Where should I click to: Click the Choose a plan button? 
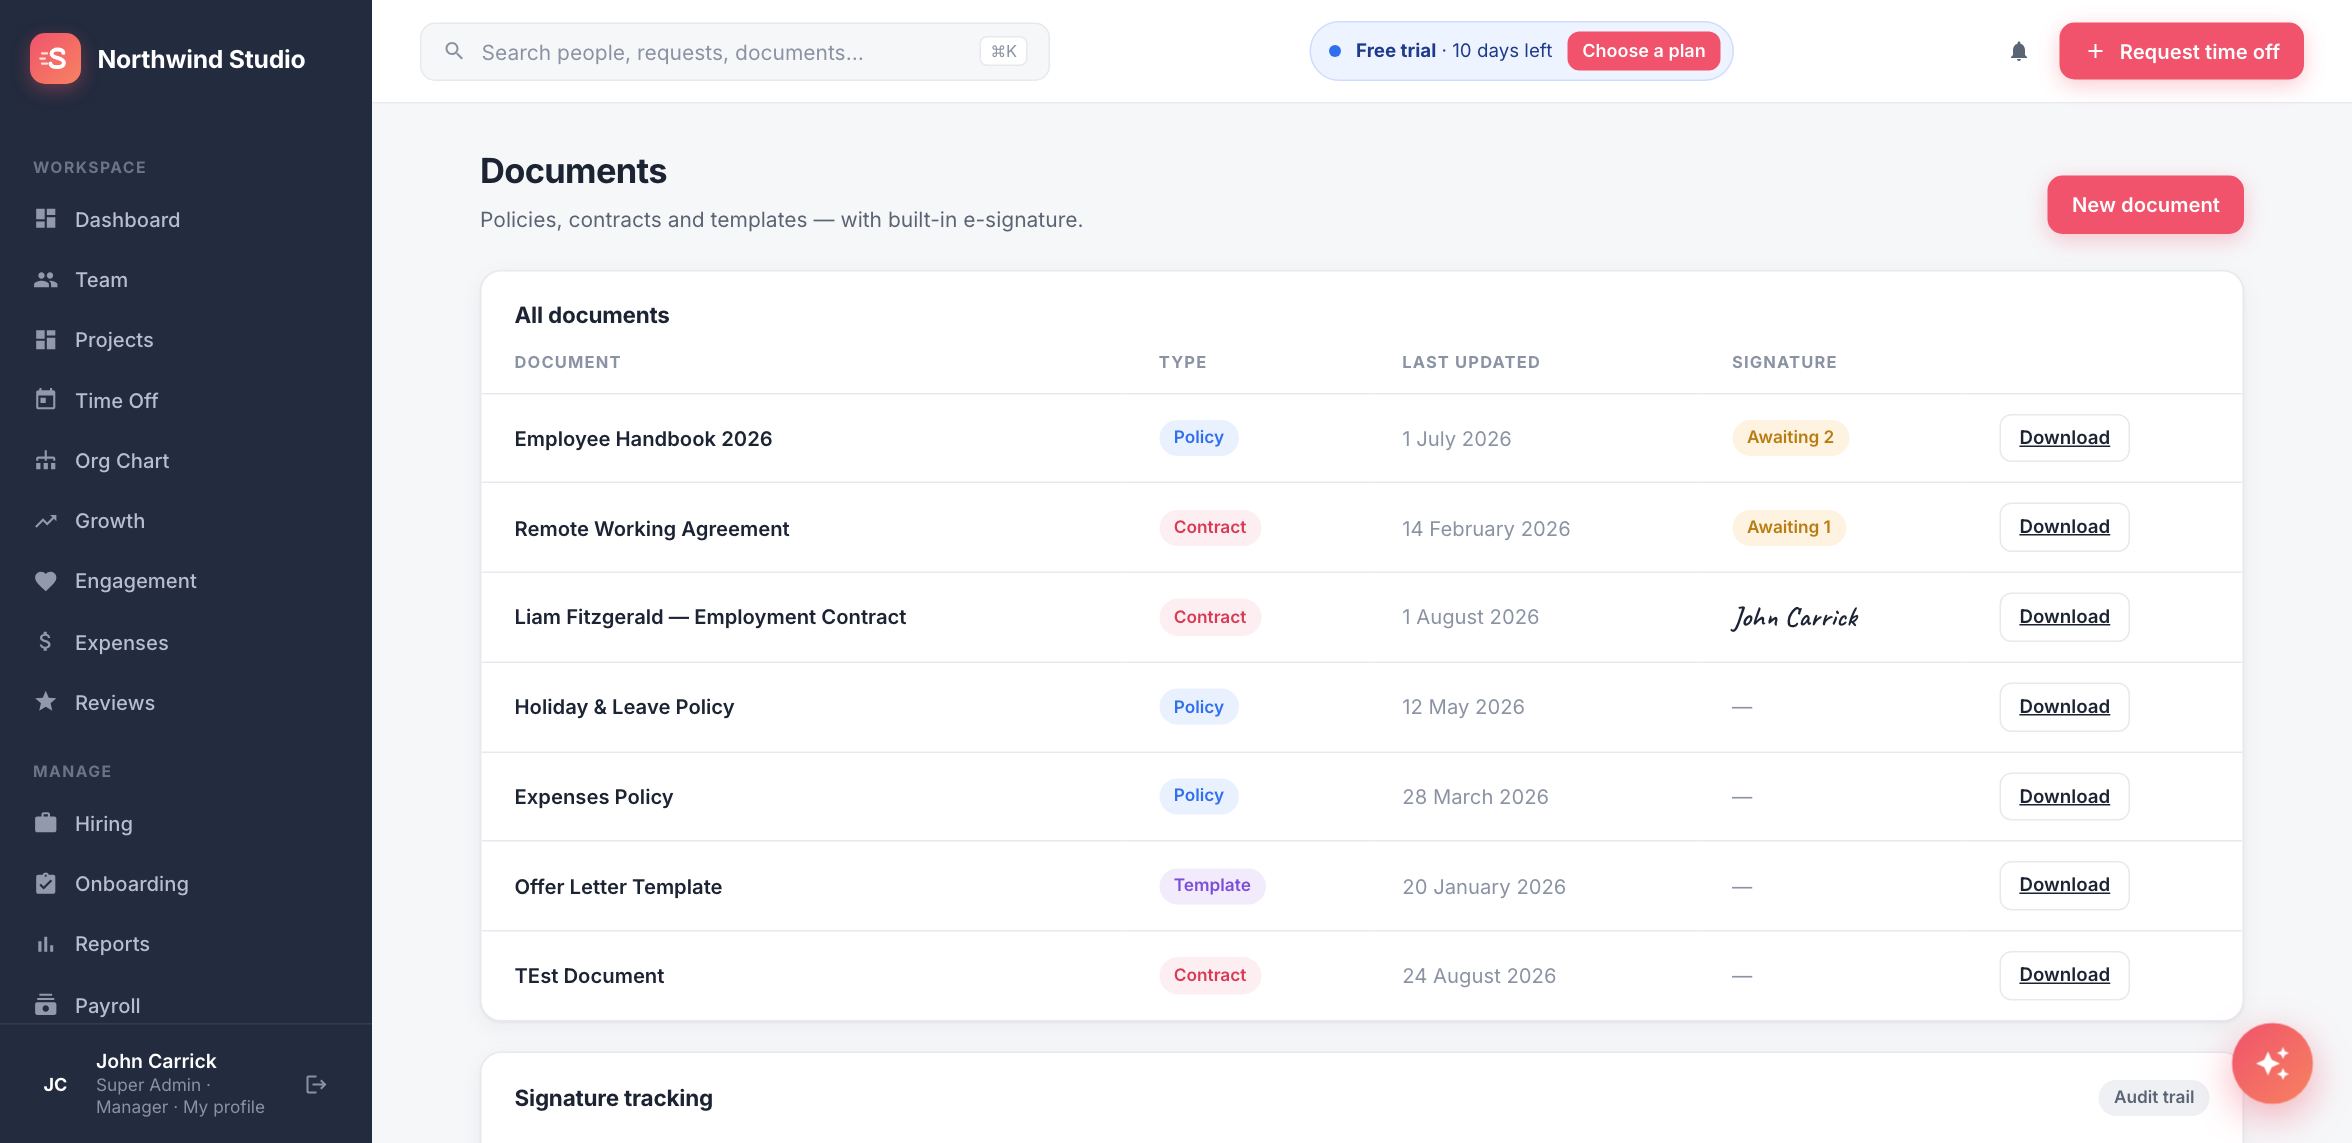click(1643, 51)
